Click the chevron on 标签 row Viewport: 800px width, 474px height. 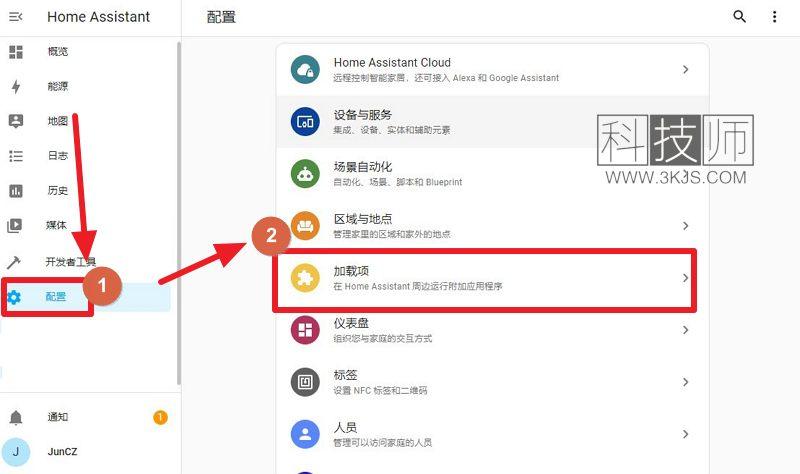[686, 382]
